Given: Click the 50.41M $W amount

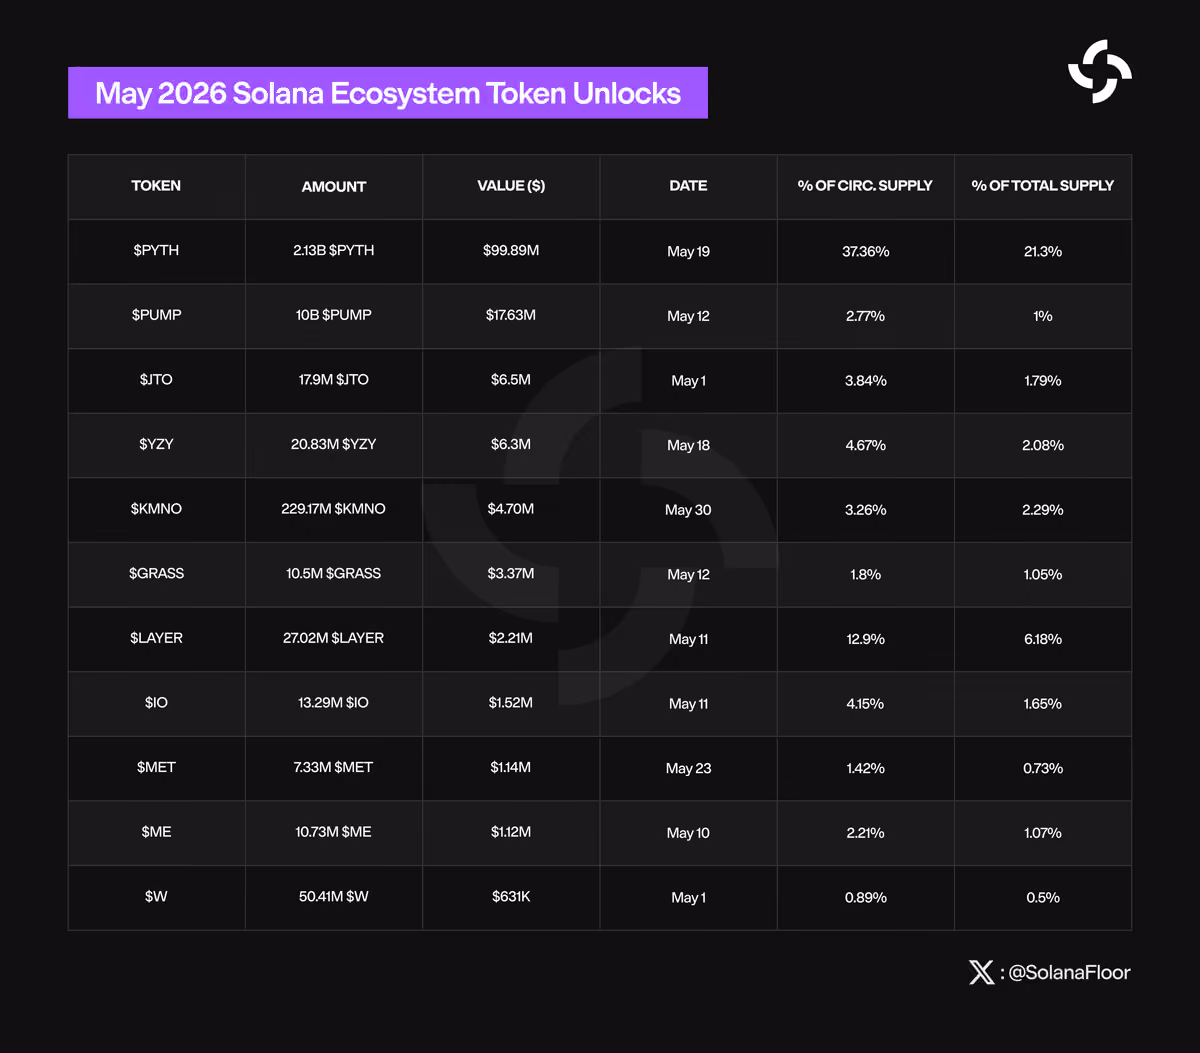Looking at the screenshot, I should click(x=334, y=896).
